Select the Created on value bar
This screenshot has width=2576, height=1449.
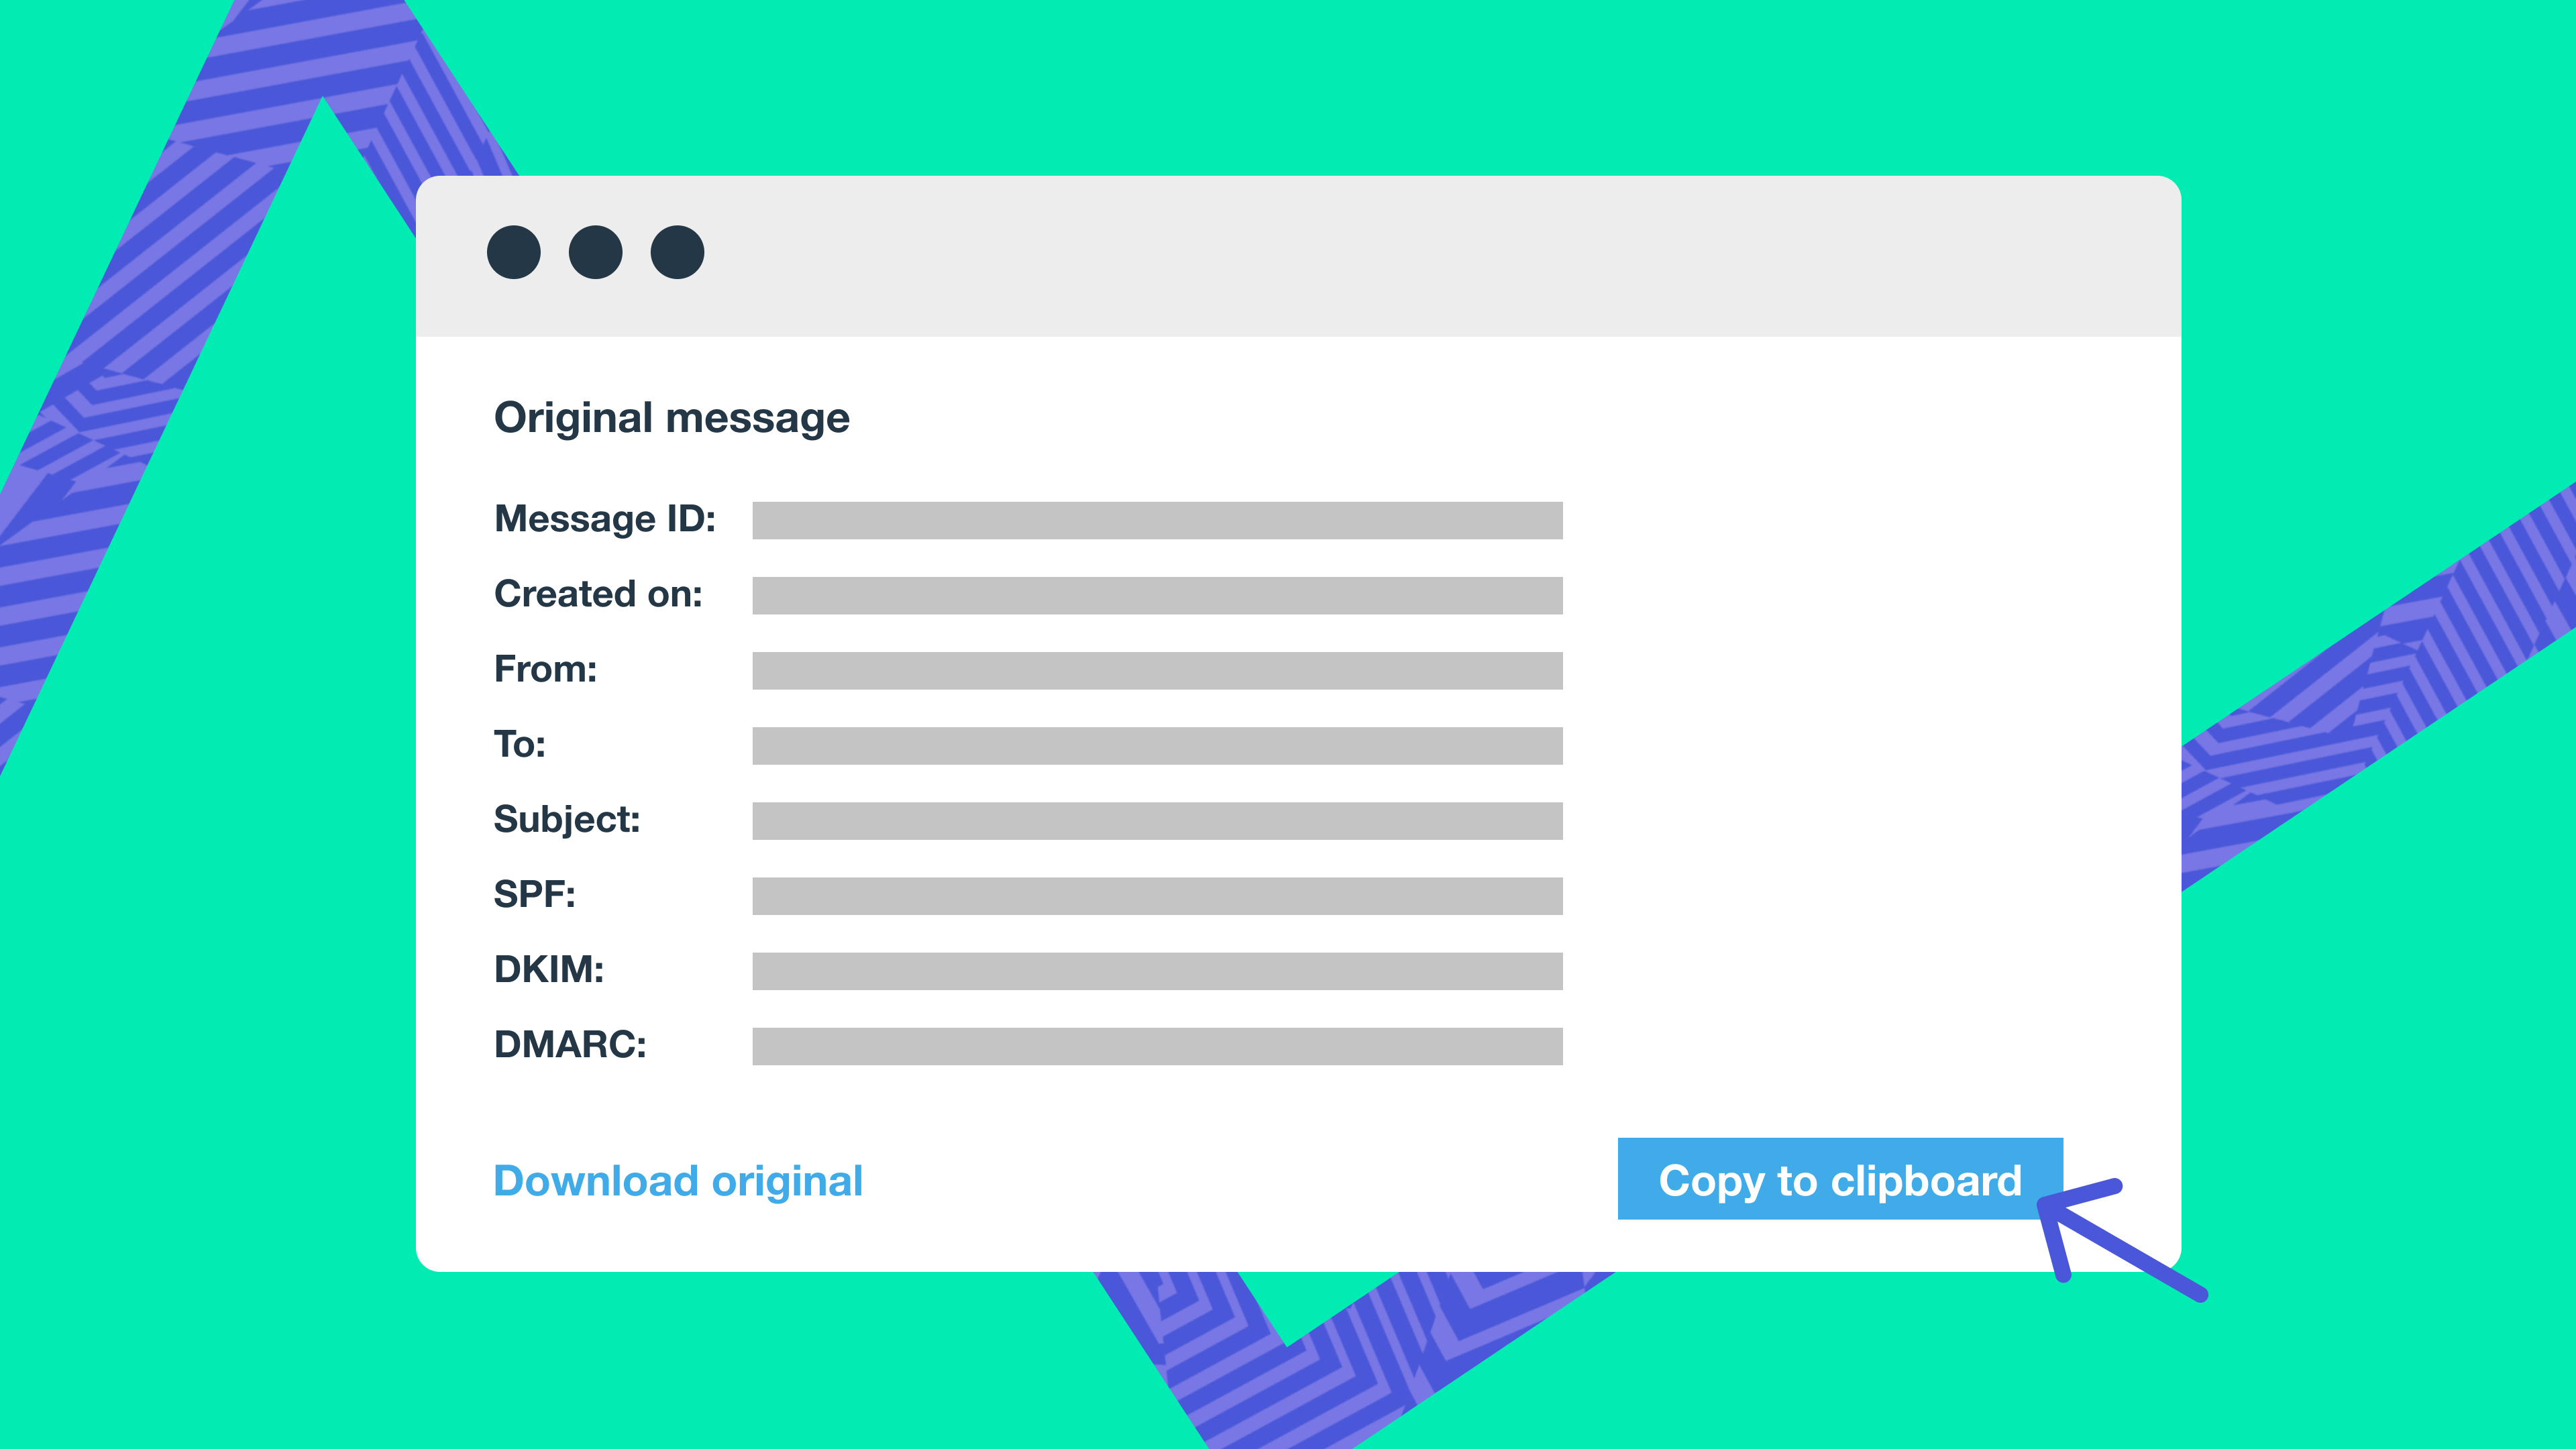(x=1157, y=596)
